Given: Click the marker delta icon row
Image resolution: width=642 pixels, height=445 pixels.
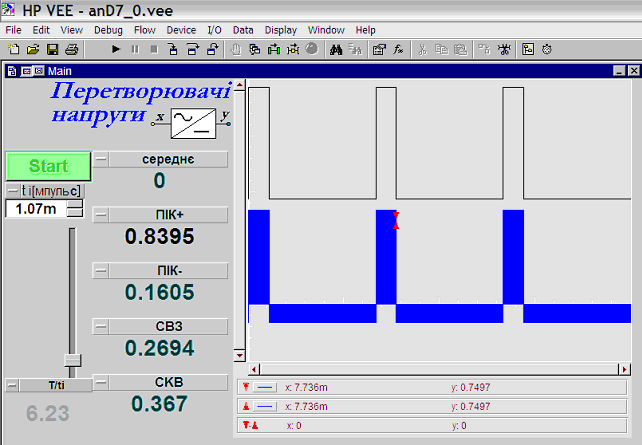Looking at the screenshot, I should tap(432, 426).
